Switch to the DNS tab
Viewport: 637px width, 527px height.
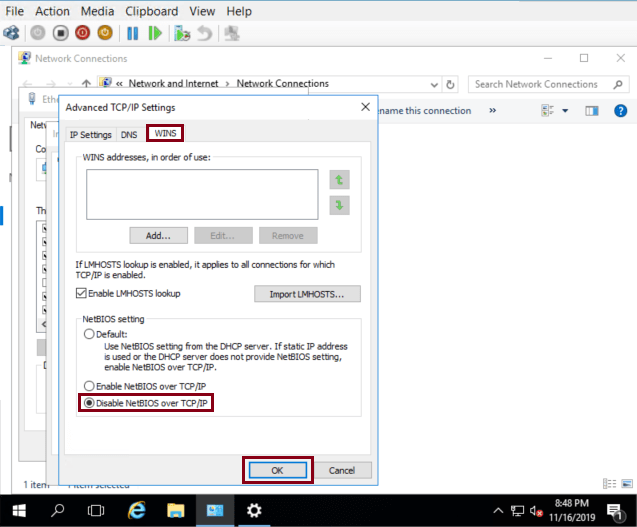click(129, 134)
